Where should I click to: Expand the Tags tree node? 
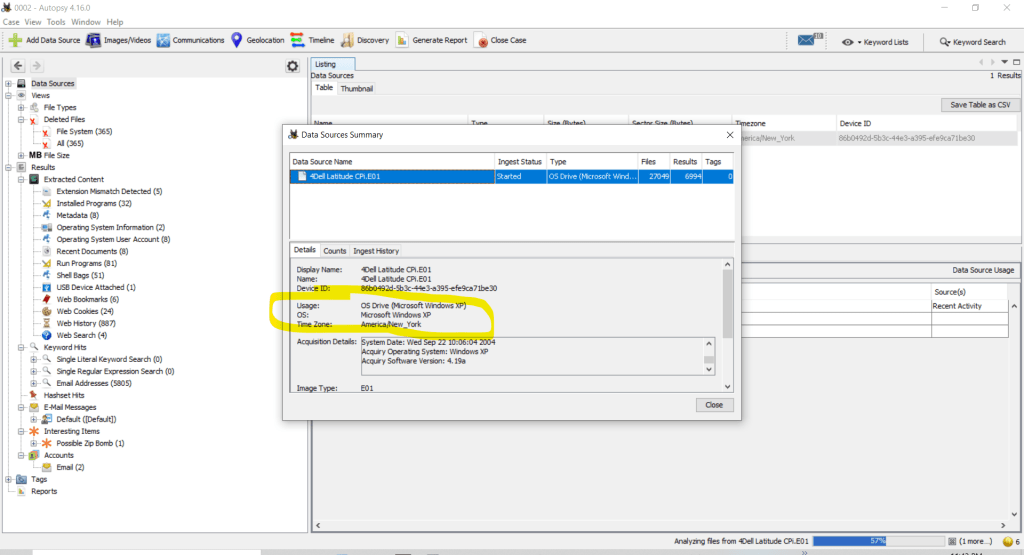pyautogui.click(x=9, y=479)
